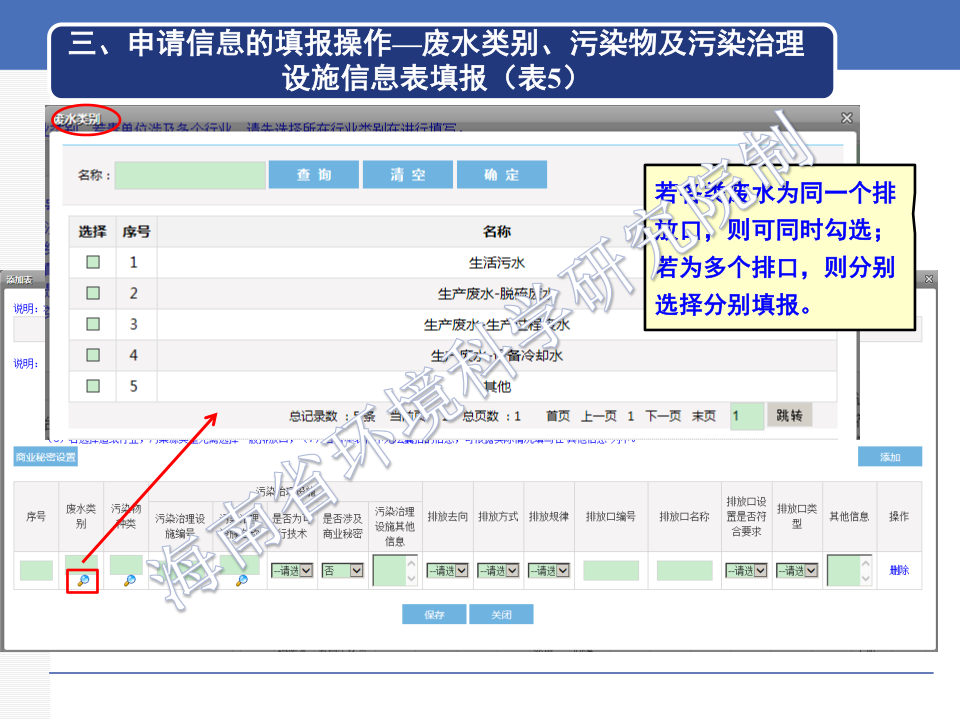
Task: Go to 下一页 next page
Action: (663, 416)
